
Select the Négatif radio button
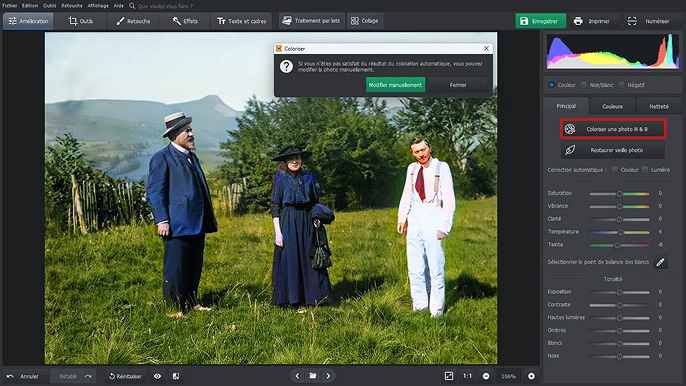(x=621, y=85)
